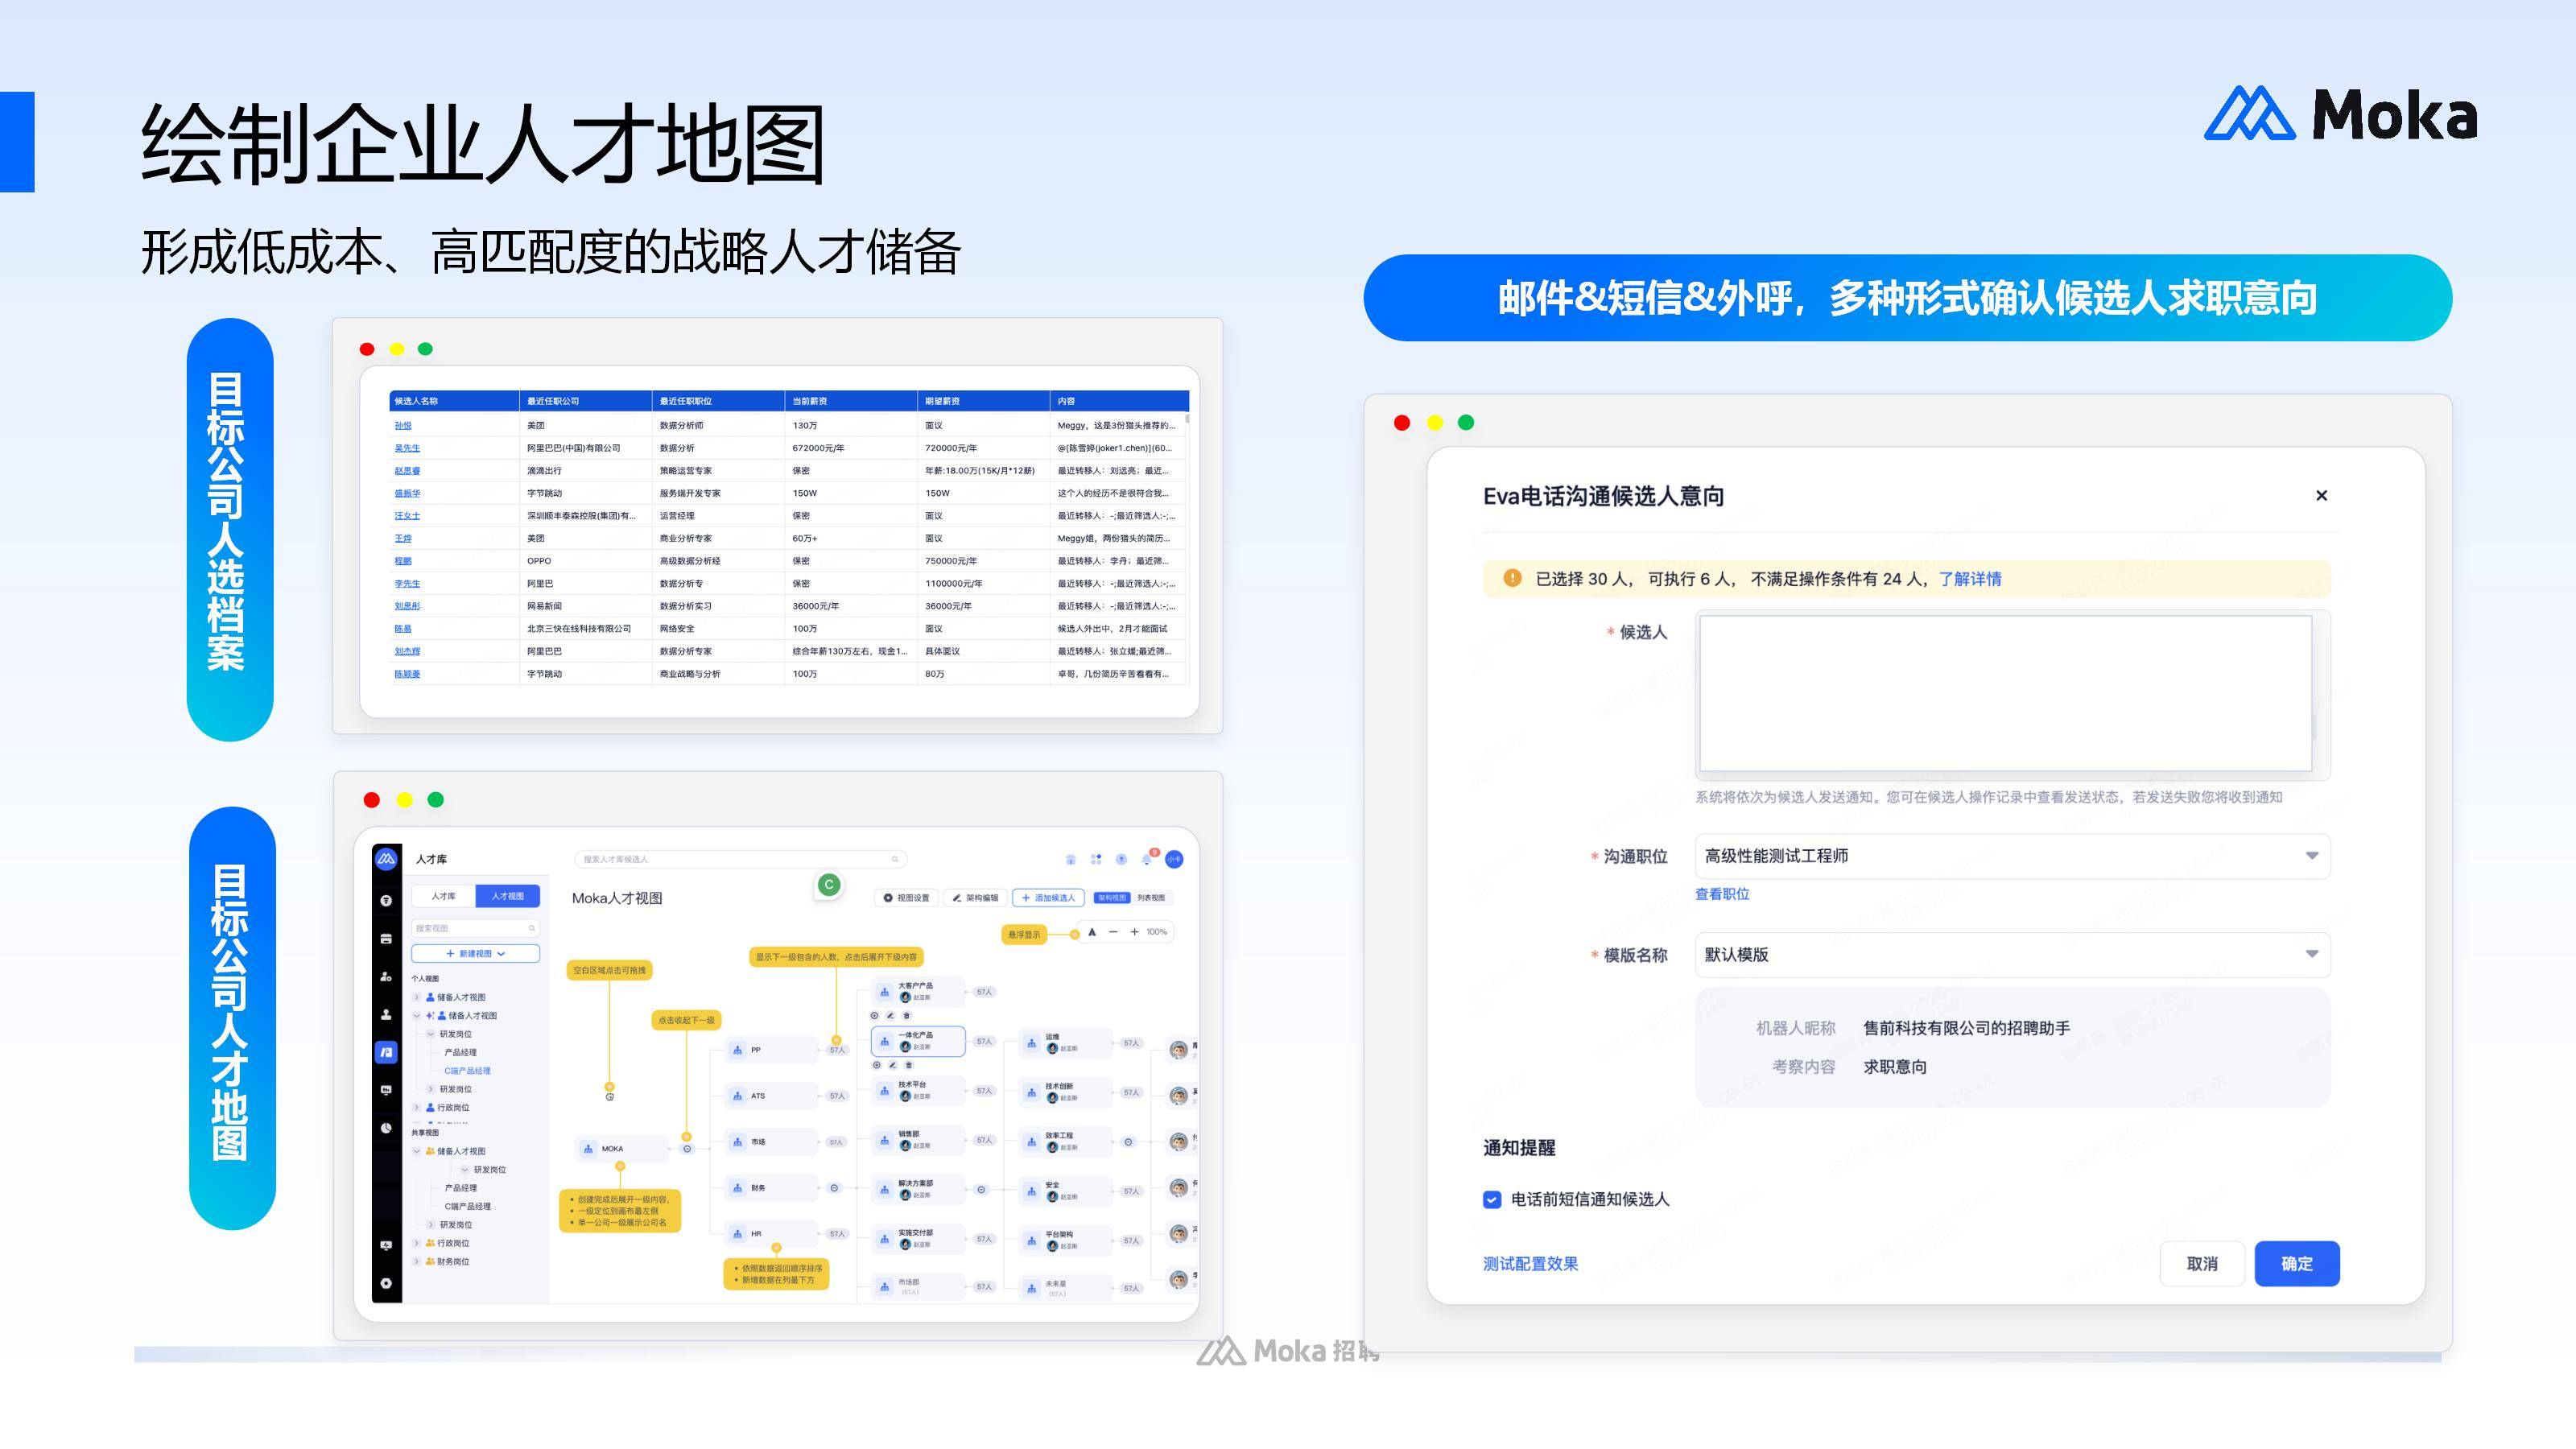Open the gift icon in the top bar
Screen dimensions: 2576x1449
[1071, 860]
